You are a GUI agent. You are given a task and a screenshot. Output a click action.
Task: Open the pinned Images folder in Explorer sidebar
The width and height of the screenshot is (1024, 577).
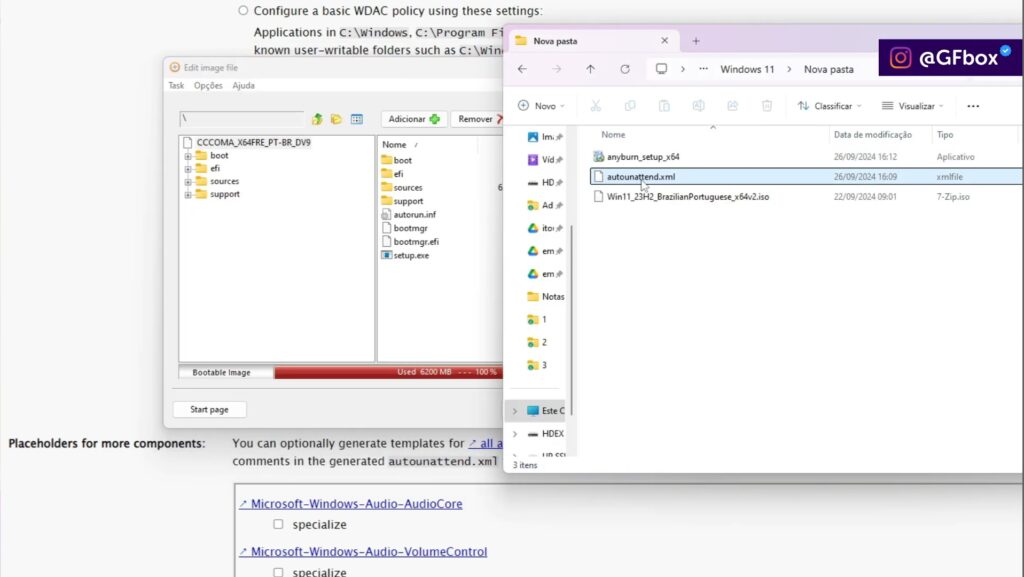click(545, 137)
